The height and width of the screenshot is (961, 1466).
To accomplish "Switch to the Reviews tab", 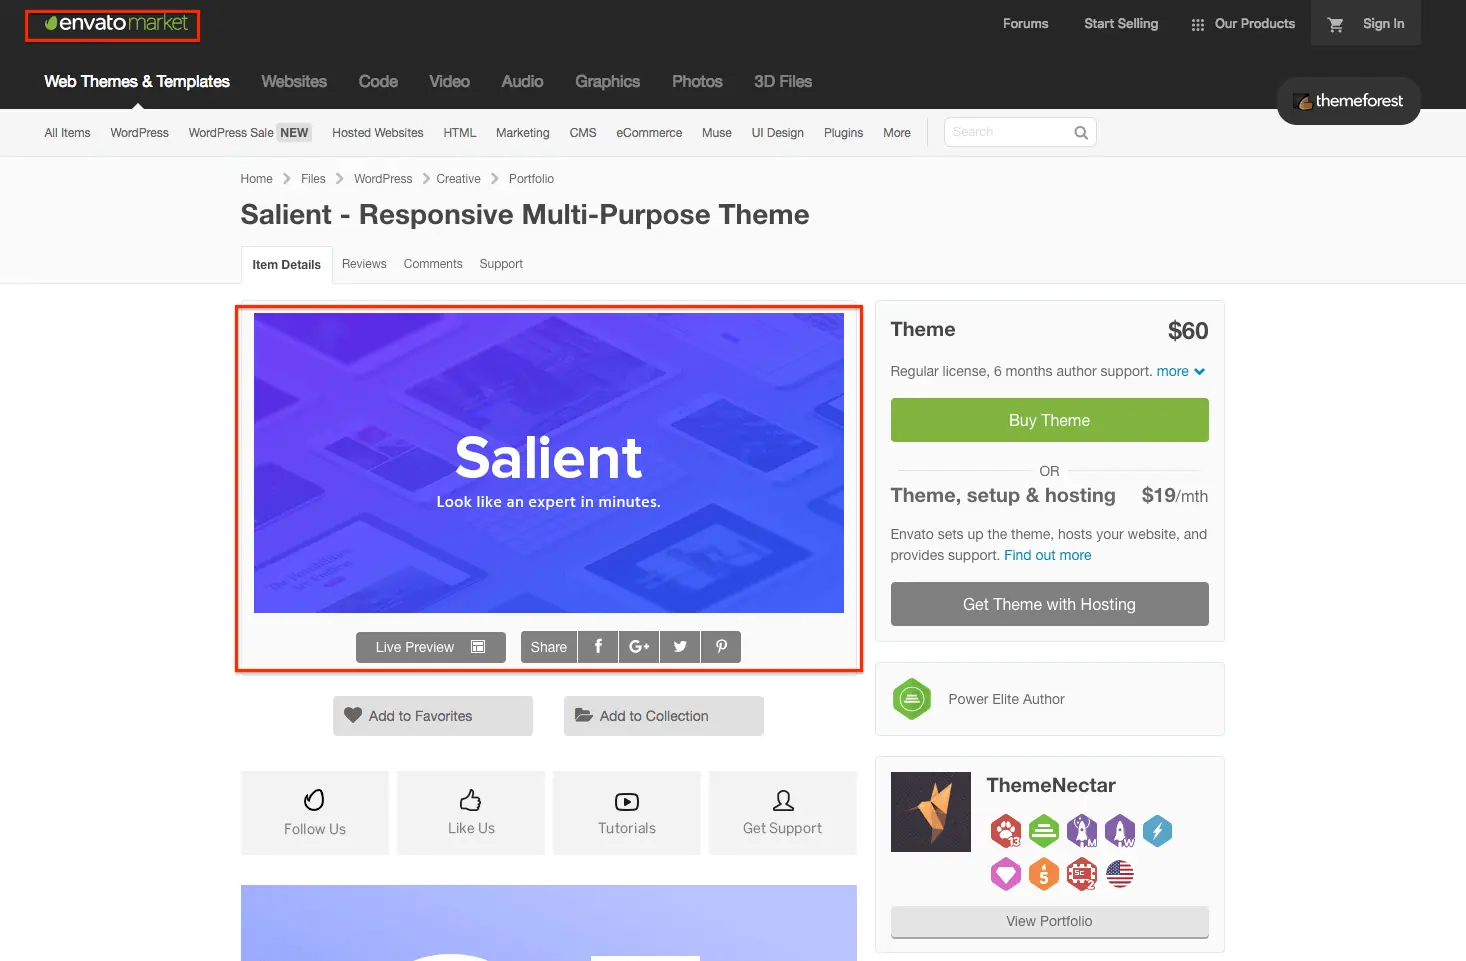I will click(x=364, y=264).
